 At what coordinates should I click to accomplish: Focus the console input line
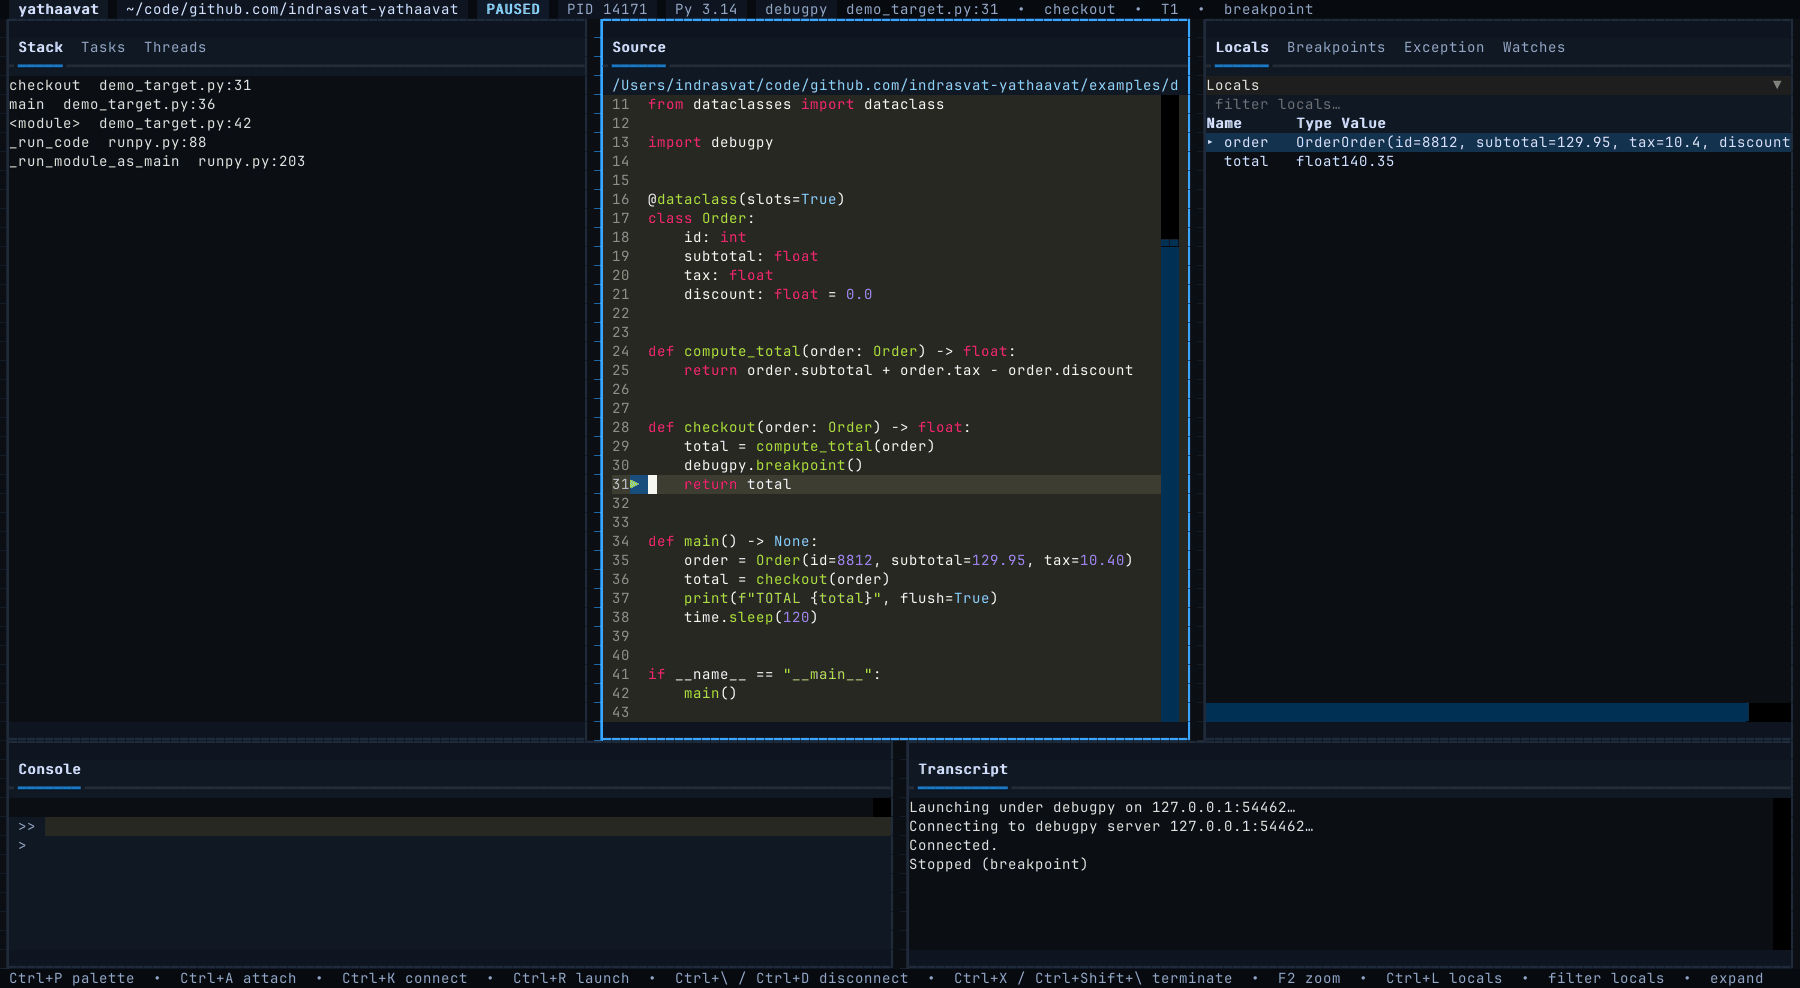coord(468,826)
